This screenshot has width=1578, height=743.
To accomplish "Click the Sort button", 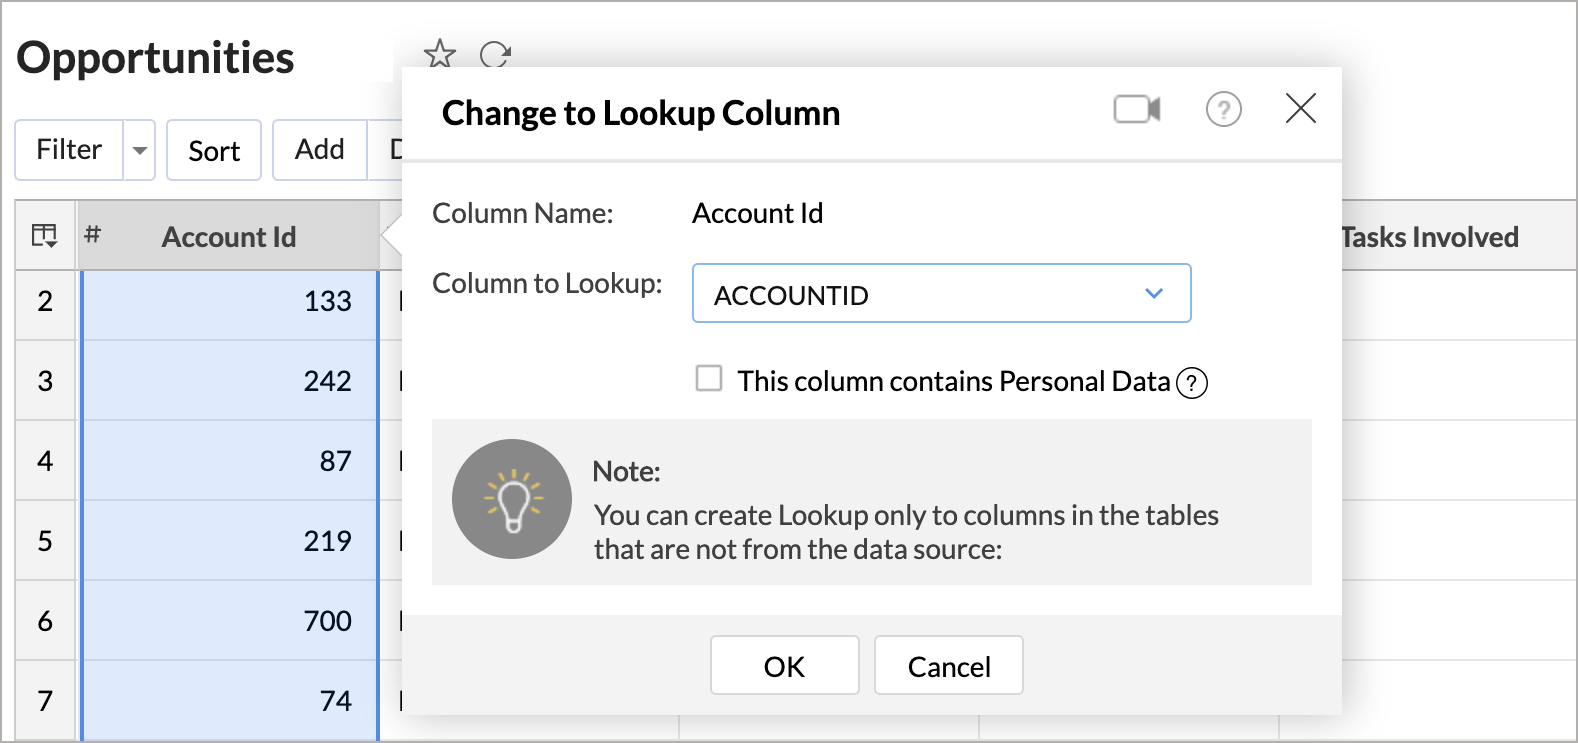I will (x=213, y=150).
